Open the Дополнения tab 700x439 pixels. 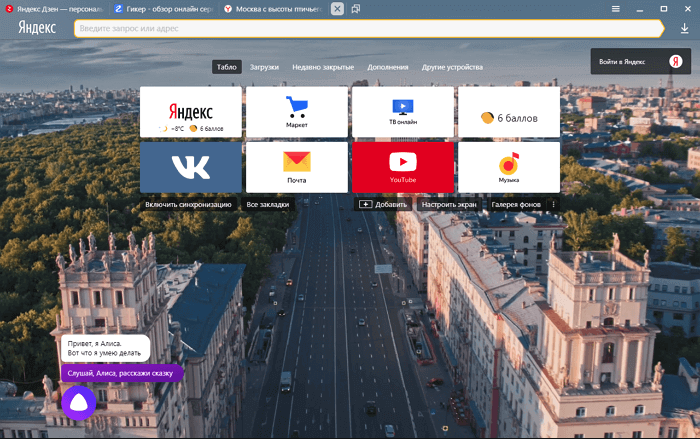tap(387, 67)
